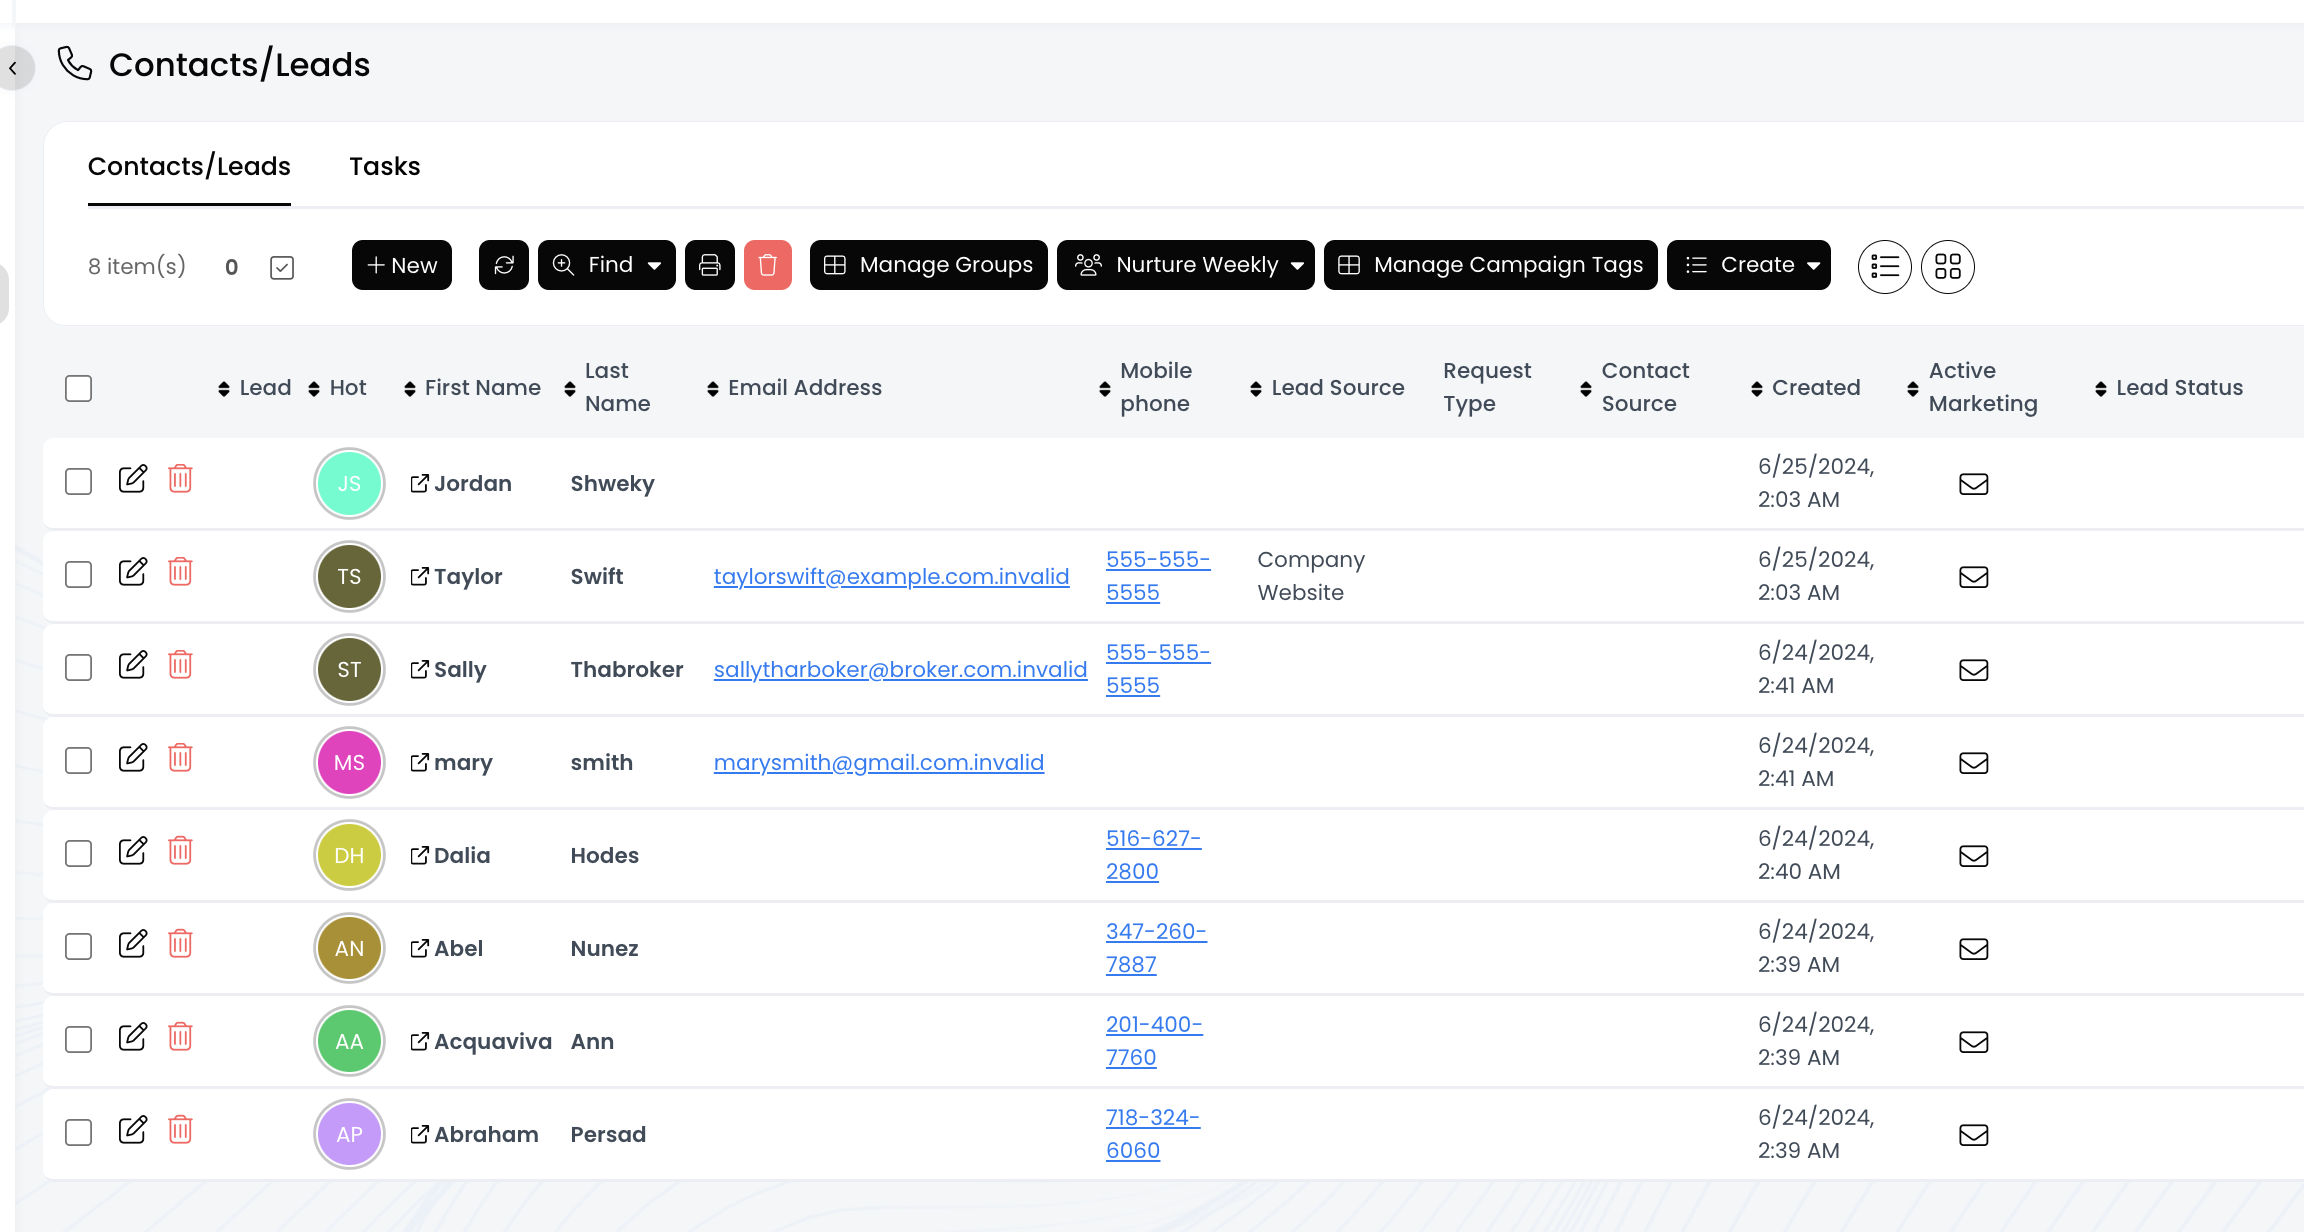Image resolution: width=2304 pixels, height=1232 pixels.
Task: Select the Jordan Shweky row checkbox
Action: click(x=78, y=482)
